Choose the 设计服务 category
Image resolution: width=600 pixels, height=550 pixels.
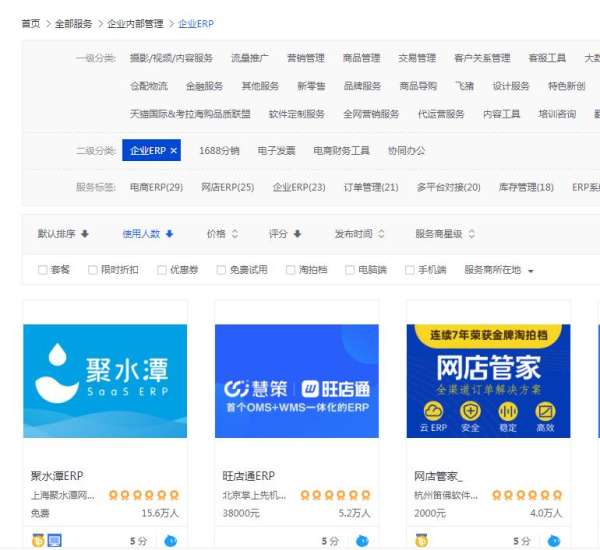click(x=511, y=86)
